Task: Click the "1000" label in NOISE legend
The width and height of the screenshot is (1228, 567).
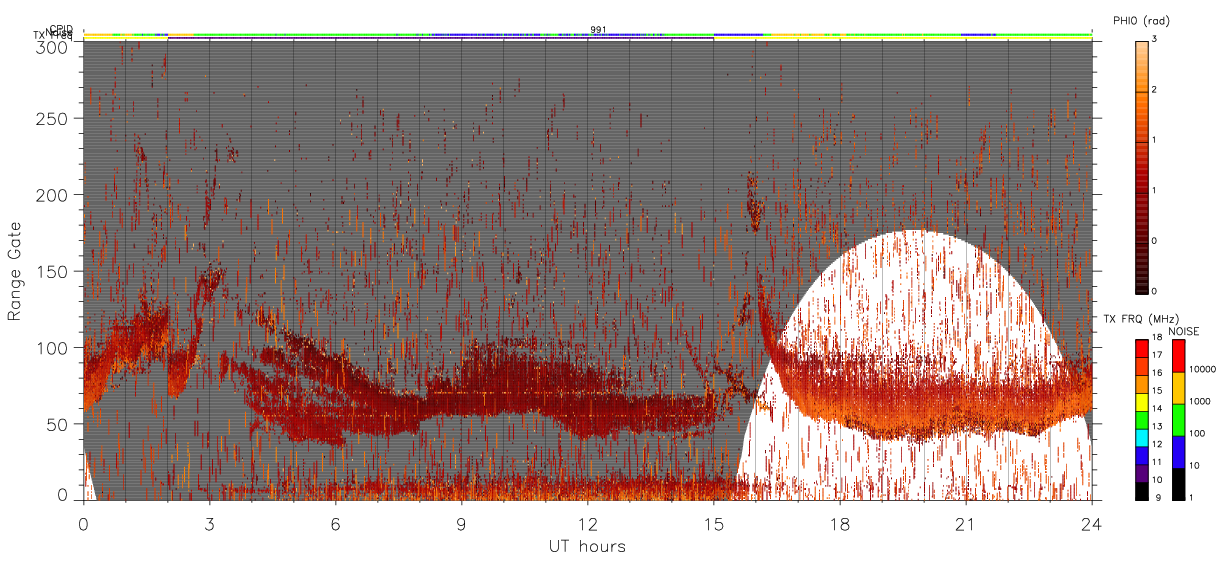Action: (x=1200, y=401)
